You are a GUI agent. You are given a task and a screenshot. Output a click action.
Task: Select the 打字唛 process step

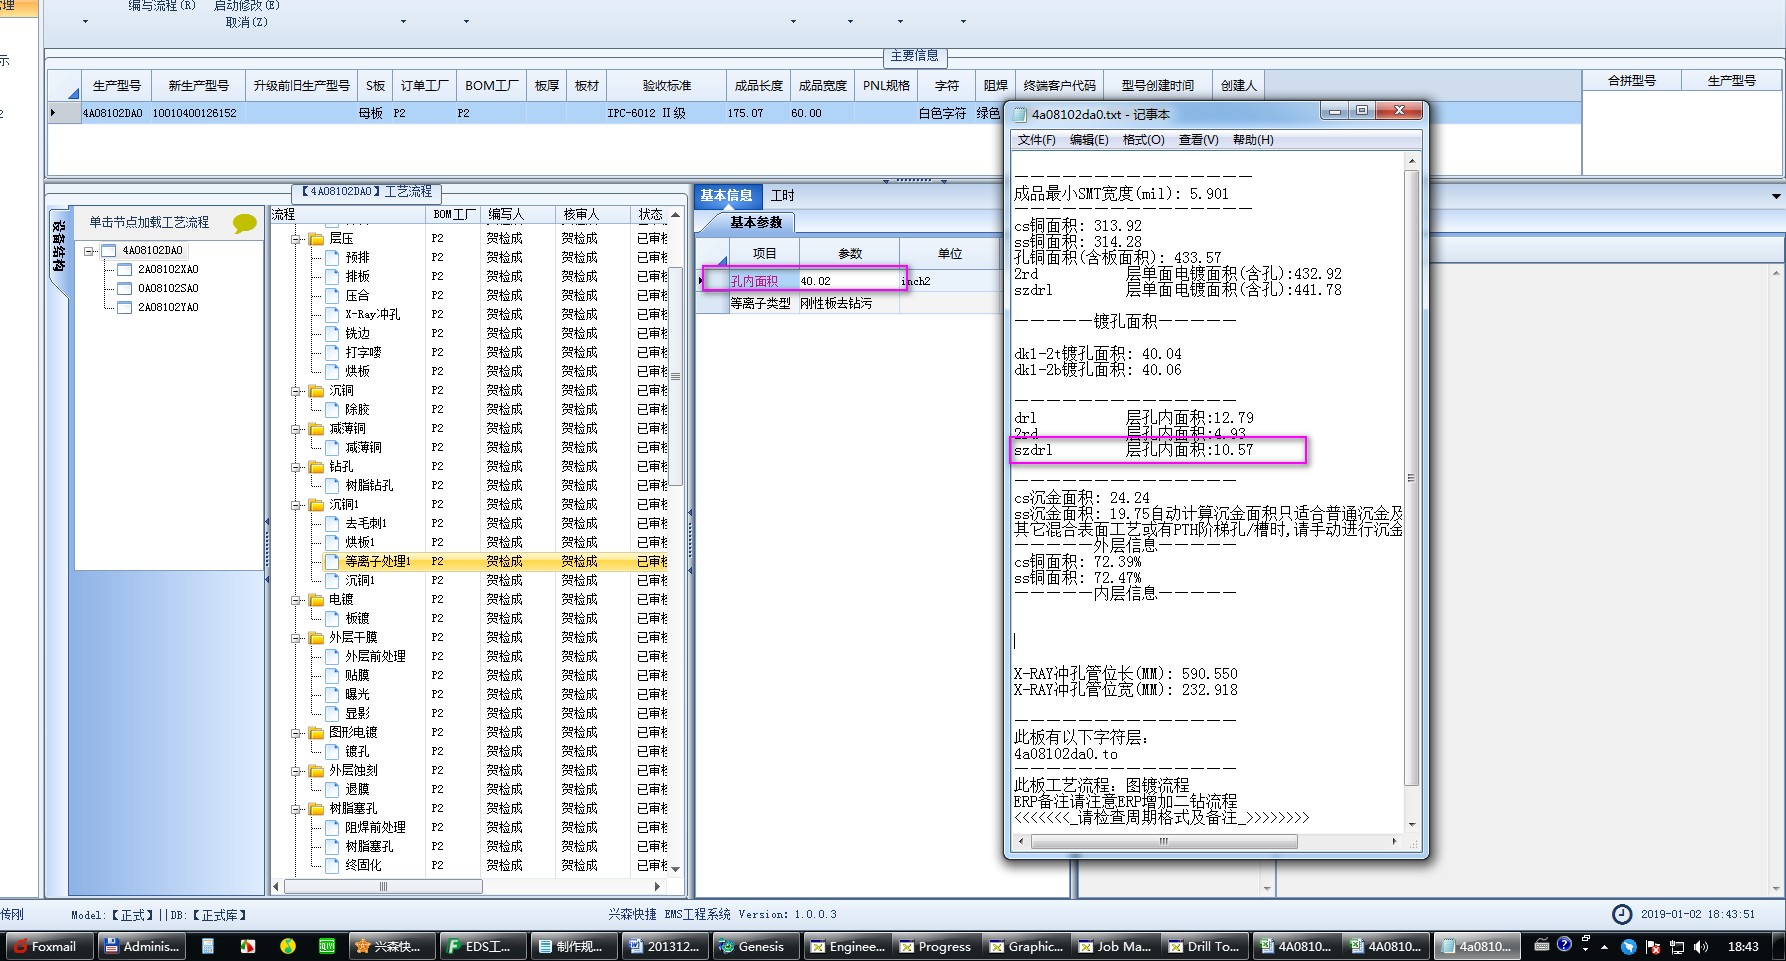pyautogui.click(x=363, y=353)
